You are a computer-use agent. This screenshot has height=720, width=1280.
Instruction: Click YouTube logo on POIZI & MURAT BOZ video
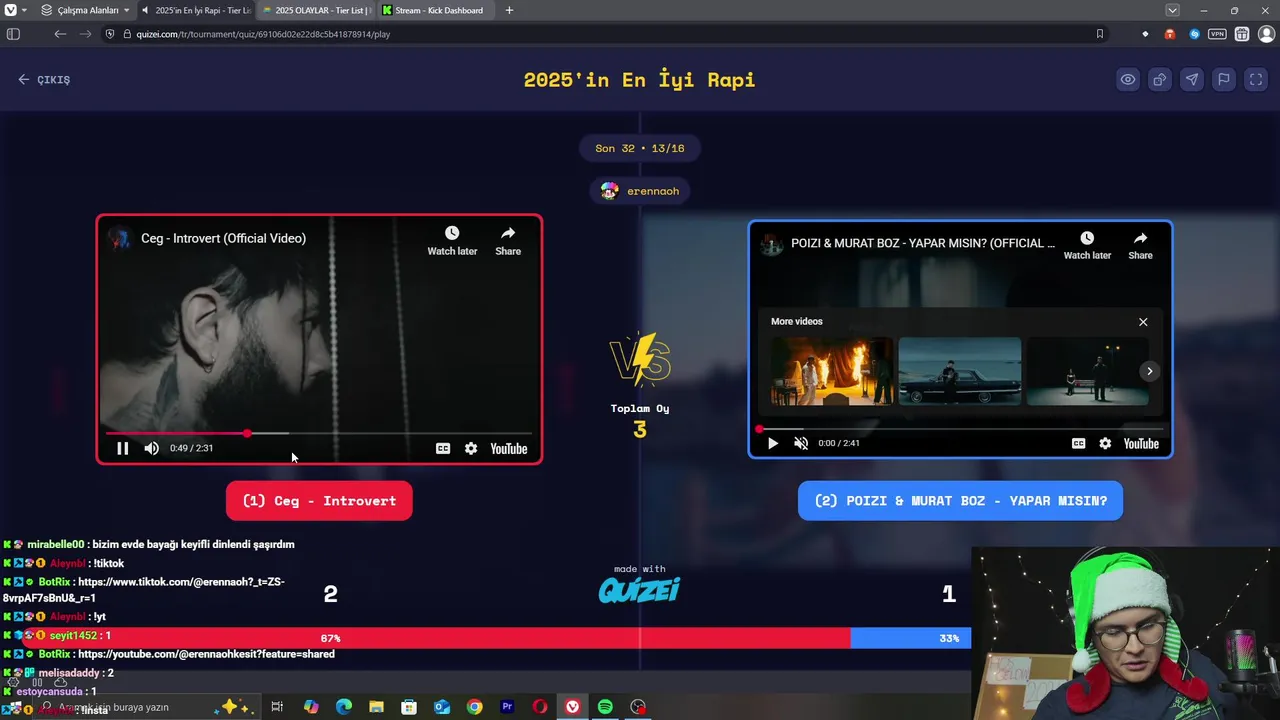(1141, 443)
